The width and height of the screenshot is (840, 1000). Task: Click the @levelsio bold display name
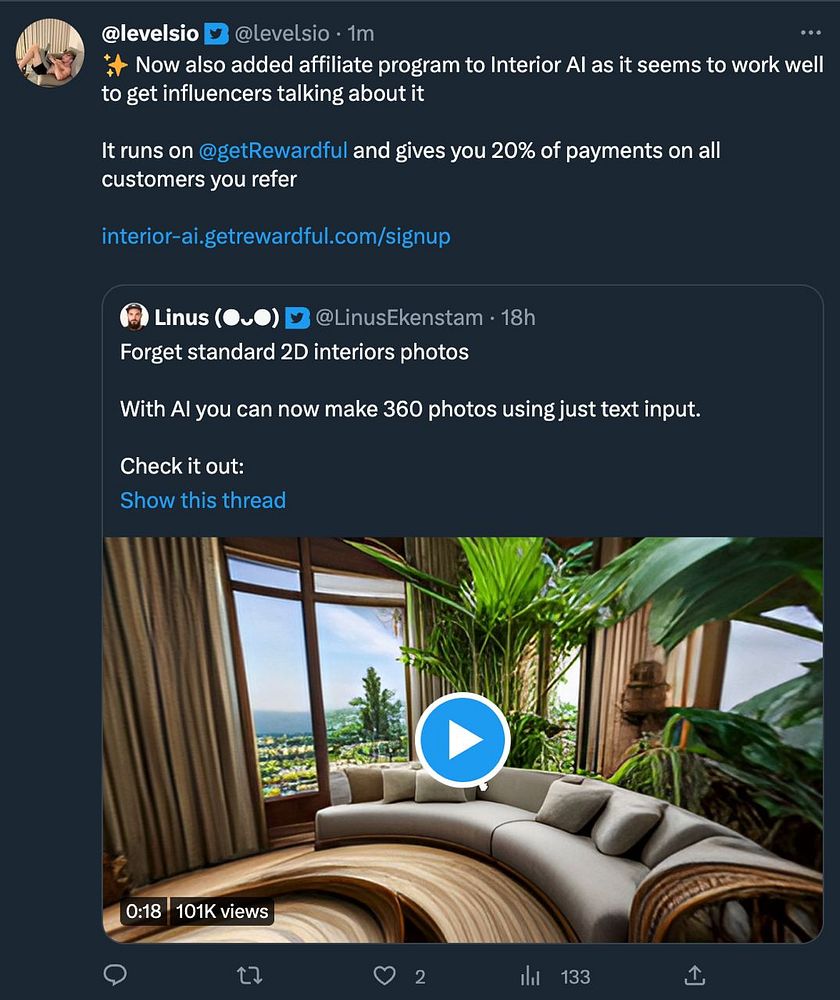click(x=150, y=33)
